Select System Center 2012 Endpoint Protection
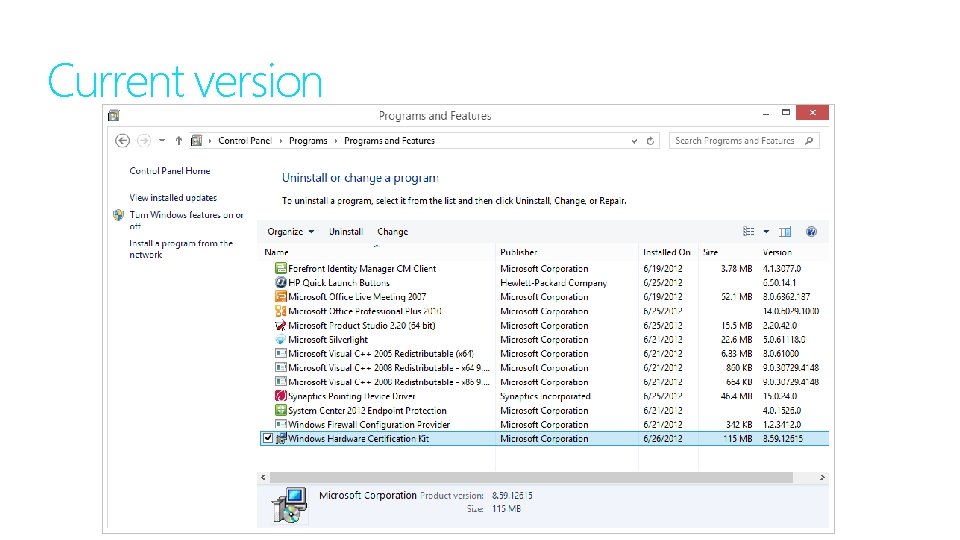This screenshot has height=540, width=960. [367, 410]
